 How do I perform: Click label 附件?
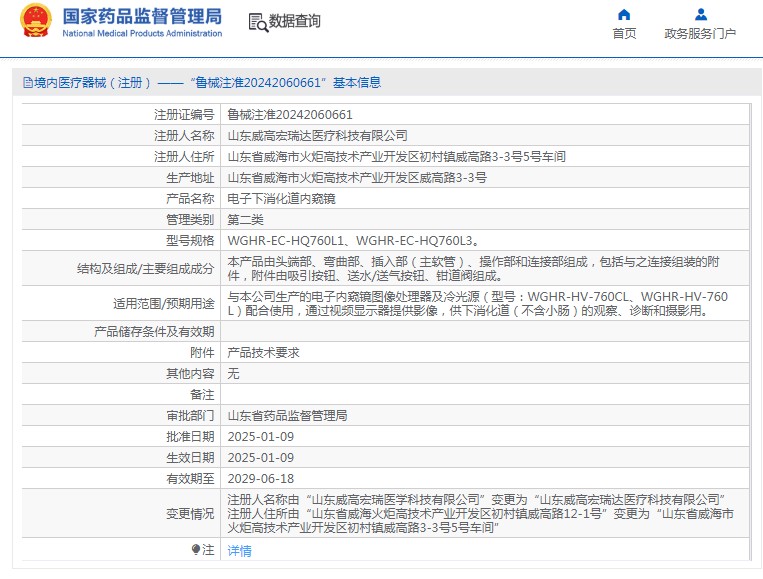pos(202,352)
